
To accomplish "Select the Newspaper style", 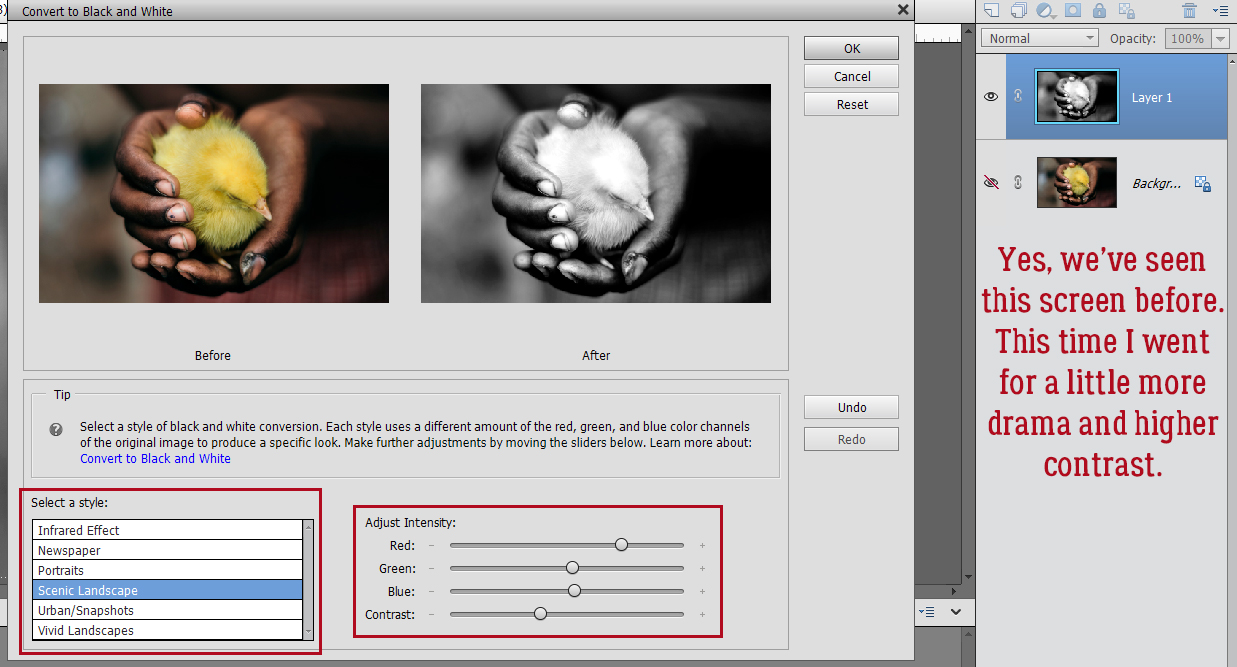I will pos(167,550).
